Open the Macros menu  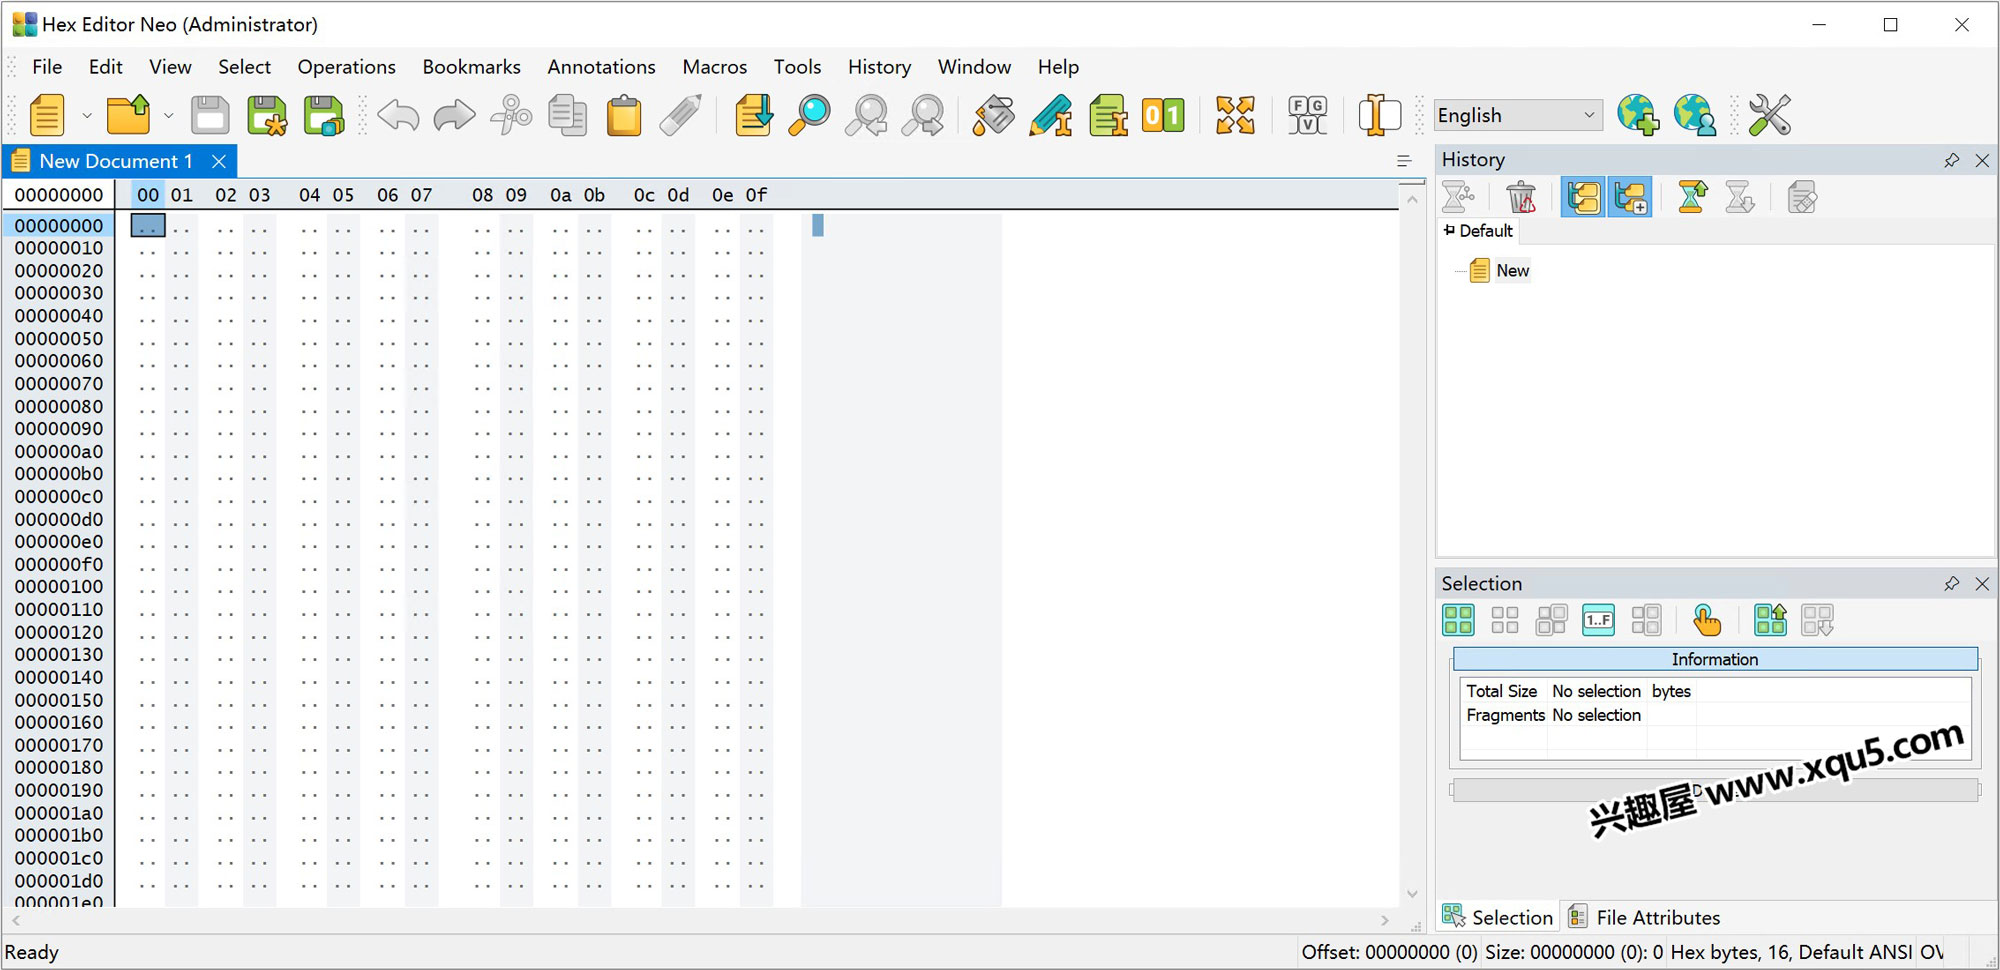pos(714,67)
